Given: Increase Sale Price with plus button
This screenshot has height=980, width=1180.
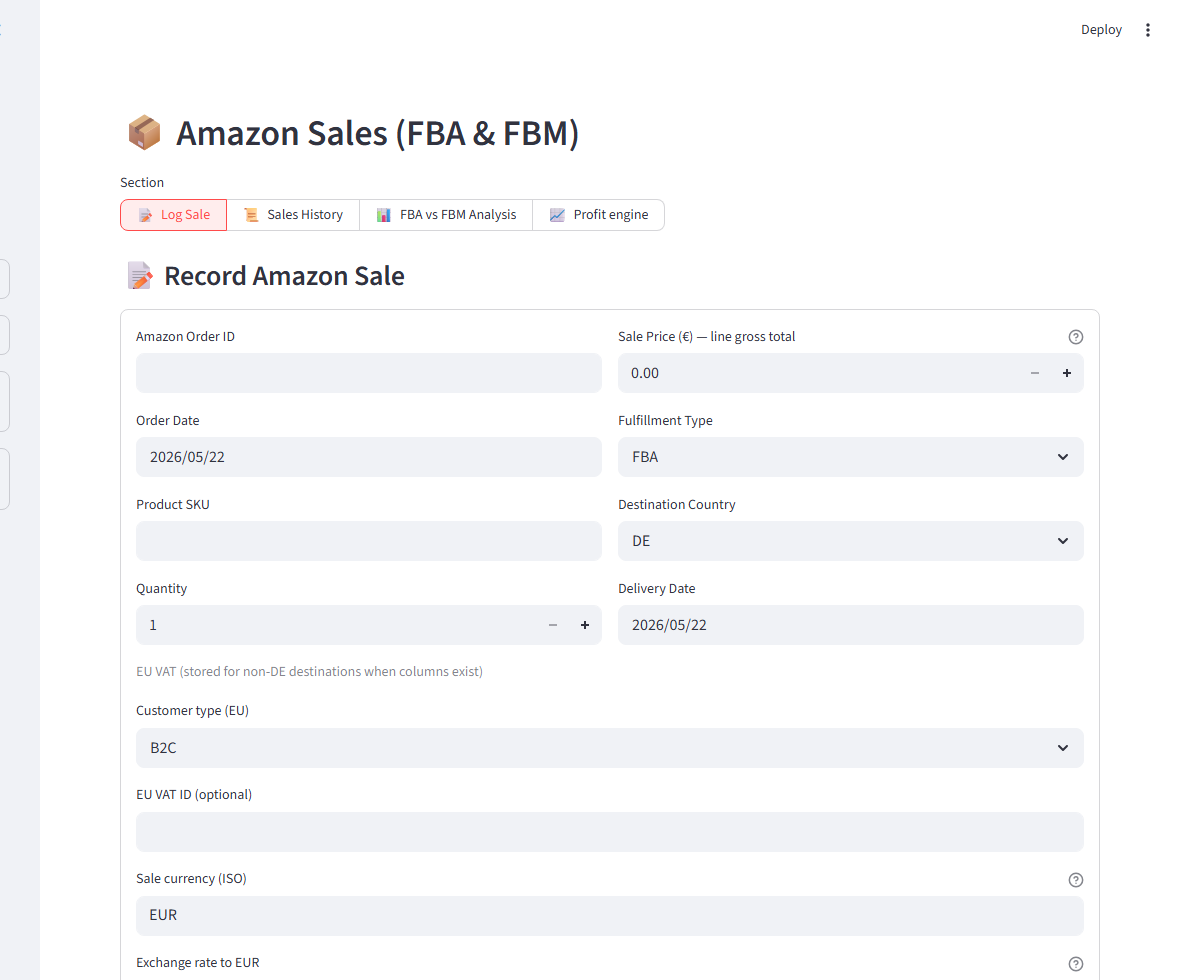Looking at the screenshot, I should coord(1066,373).
